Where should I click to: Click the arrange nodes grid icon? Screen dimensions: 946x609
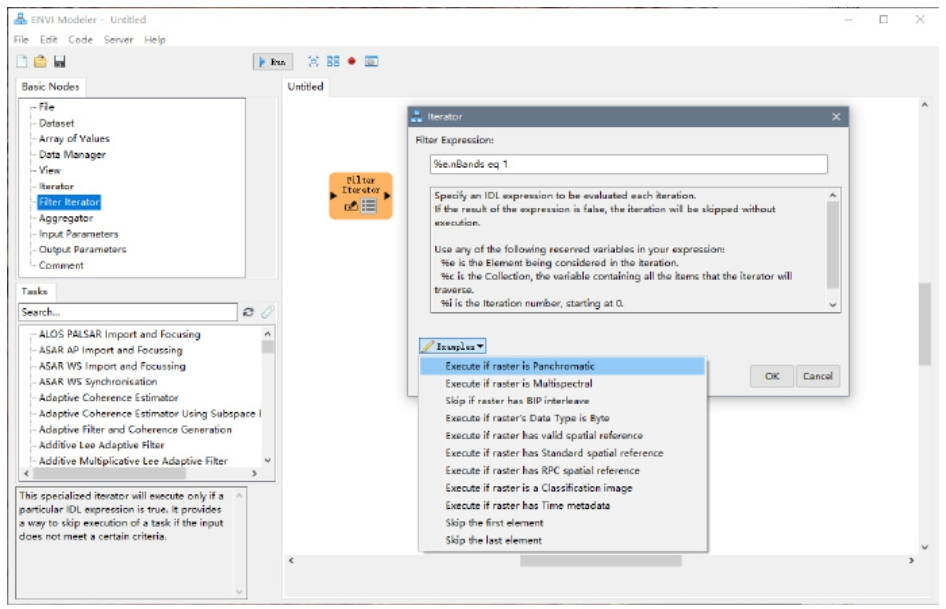point(333,61)
